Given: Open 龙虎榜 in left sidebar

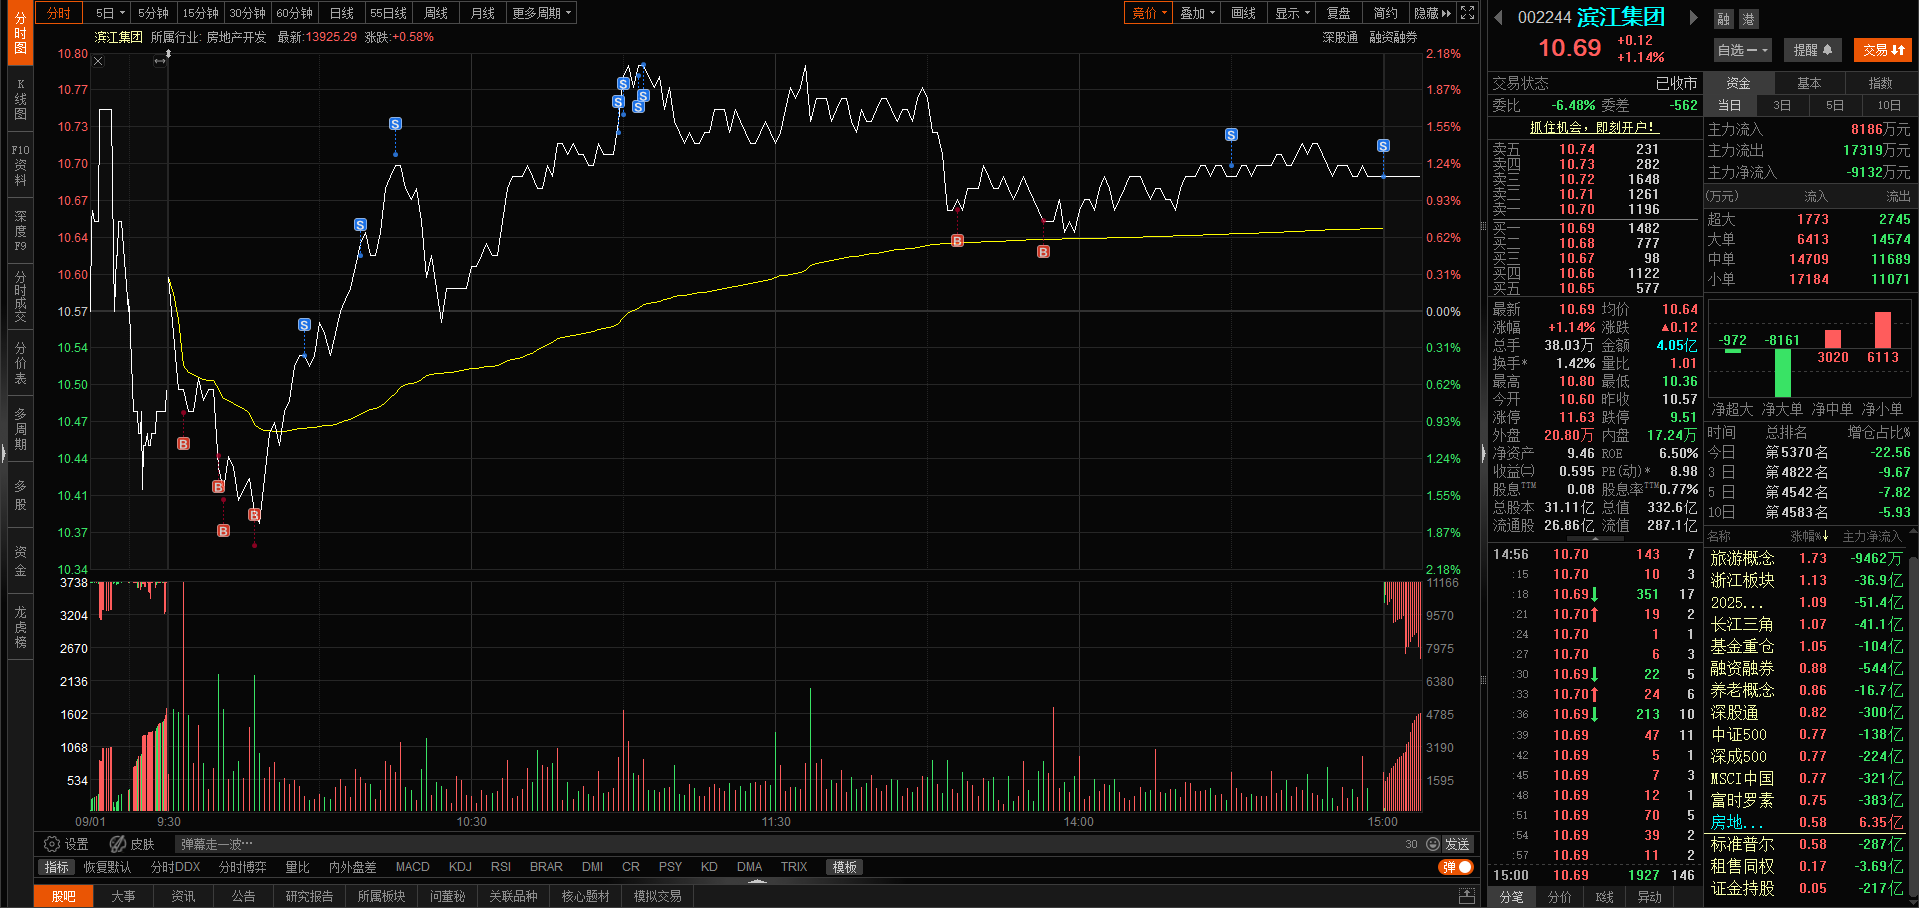Looking at the screenshot, I should click(x=20, y=627).
